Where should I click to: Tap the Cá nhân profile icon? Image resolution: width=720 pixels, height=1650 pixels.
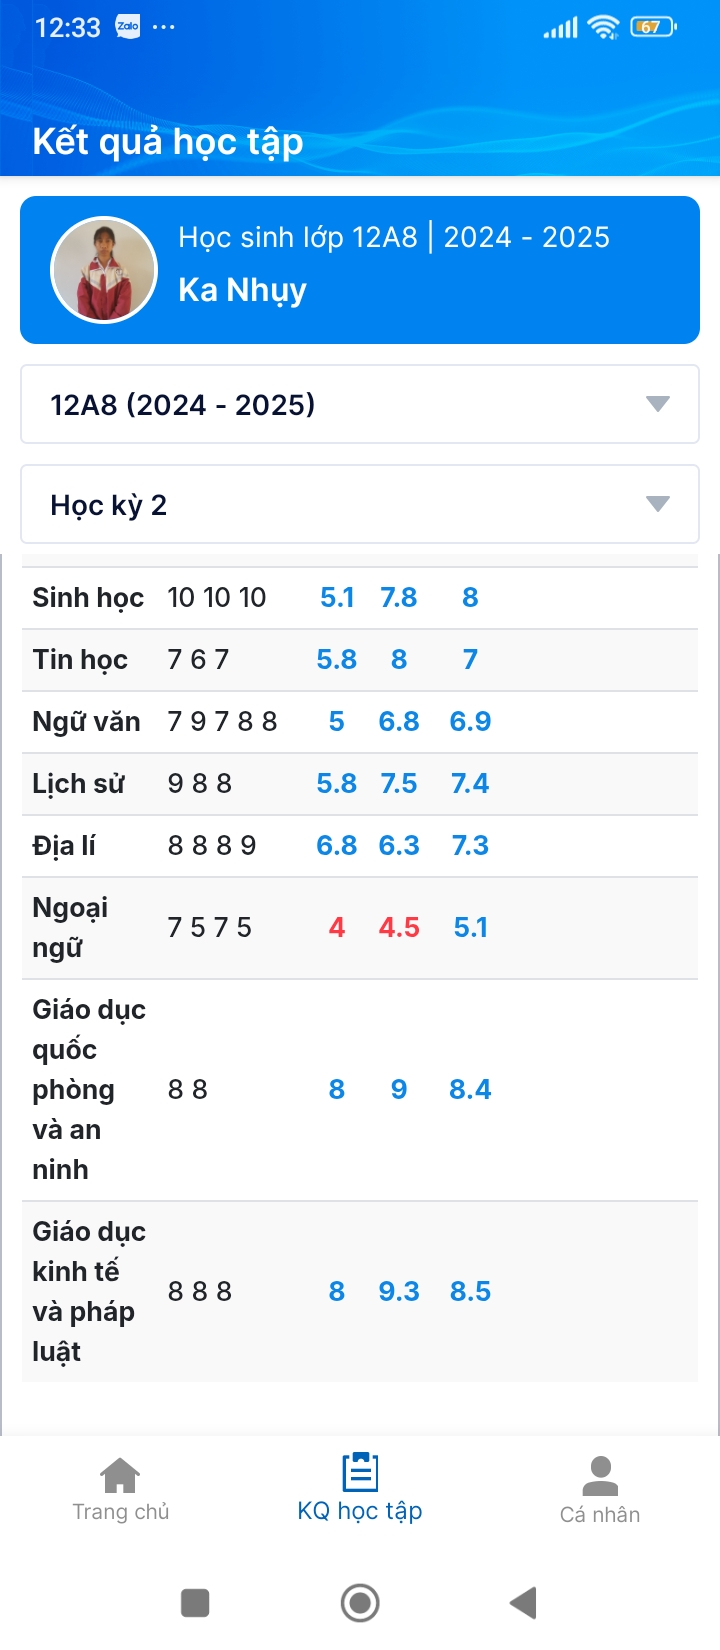coord(600,1476)
